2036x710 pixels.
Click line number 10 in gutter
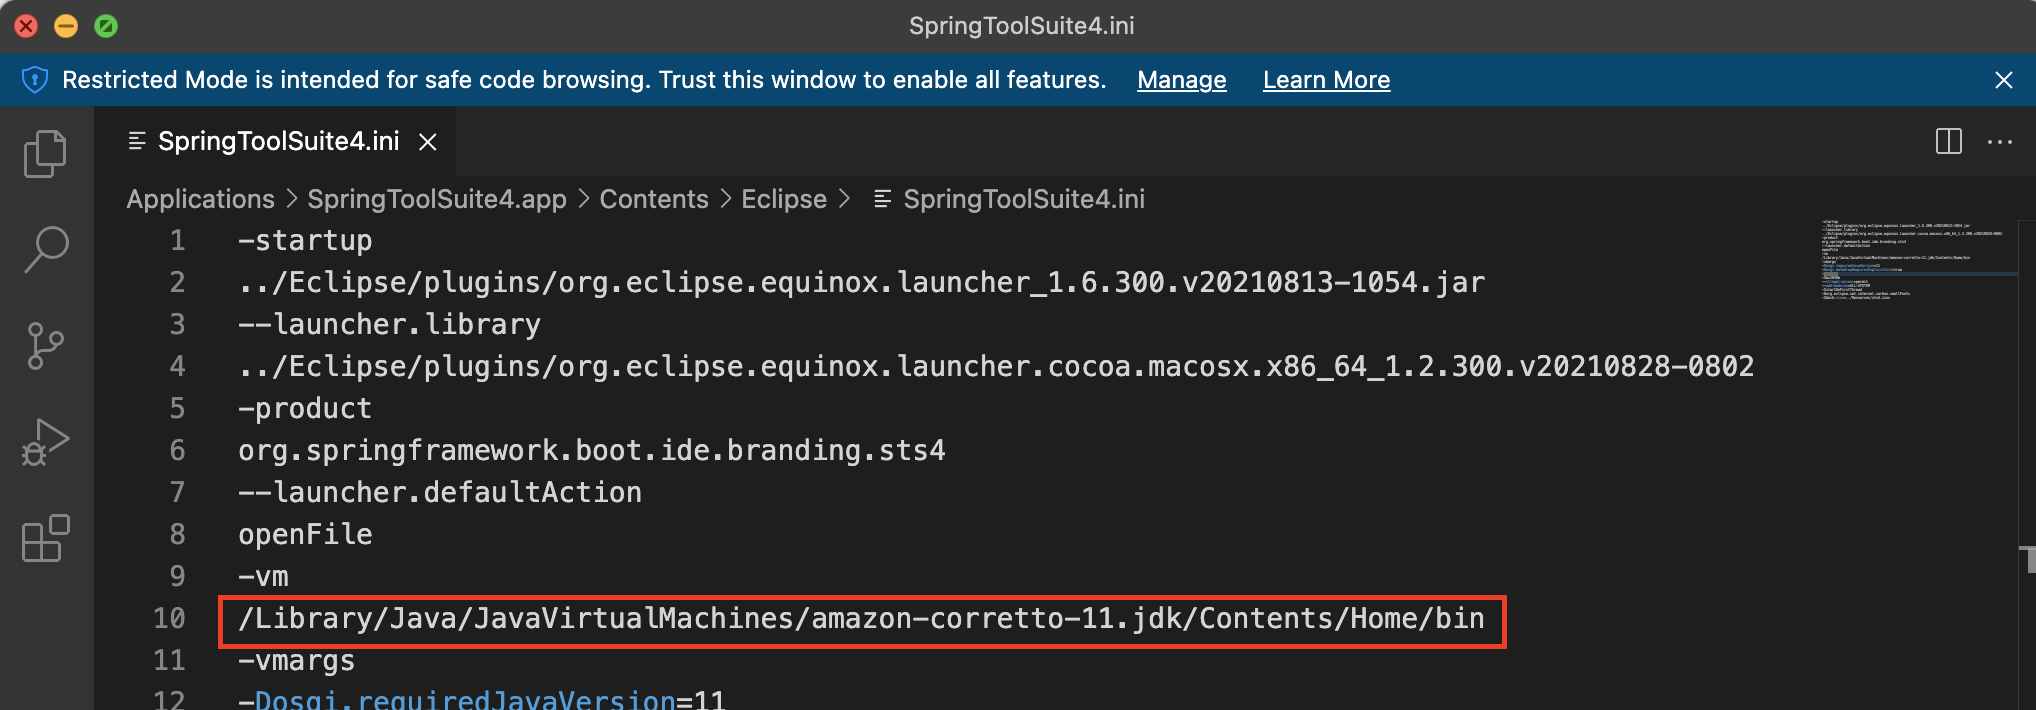click(169, 619)
